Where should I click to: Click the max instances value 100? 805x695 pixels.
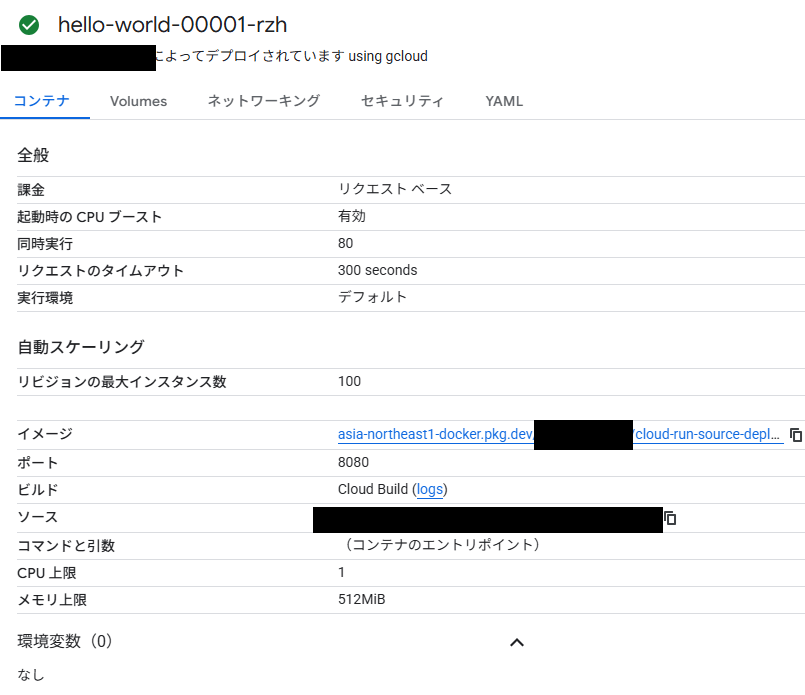pos(349,381)
